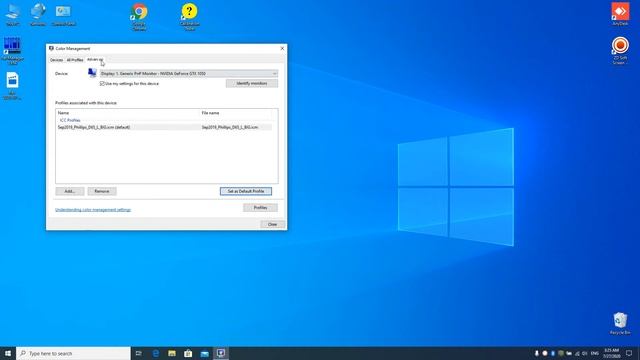The image size is (640, 360).
Task: Click the Windows Start button
Action: coord(8,353)
